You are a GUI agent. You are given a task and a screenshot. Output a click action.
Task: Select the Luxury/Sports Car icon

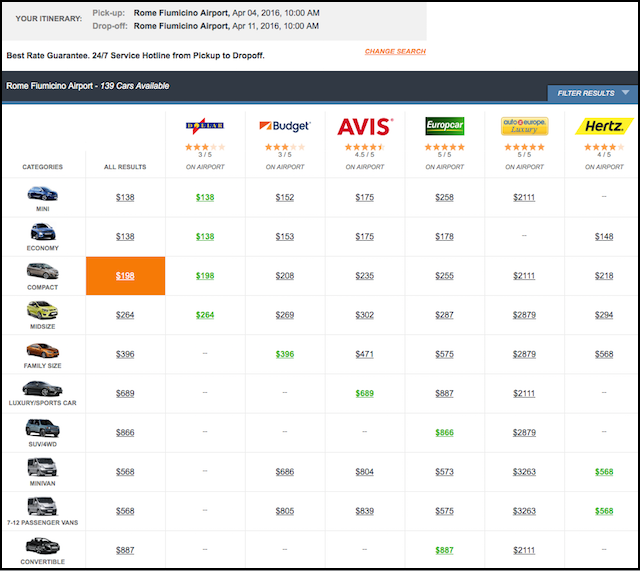[43, 388]
